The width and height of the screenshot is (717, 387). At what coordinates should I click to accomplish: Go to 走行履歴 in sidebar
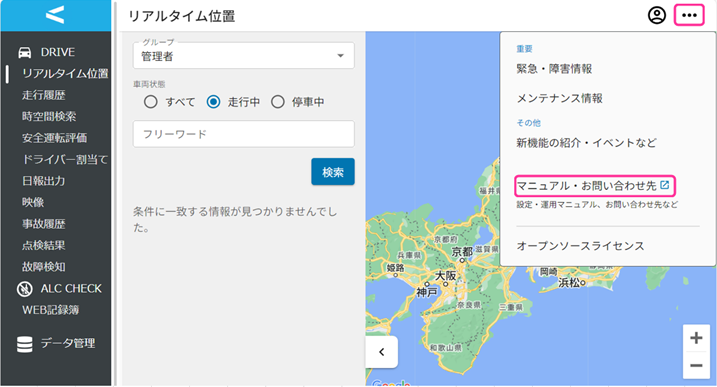coord(43,95)
